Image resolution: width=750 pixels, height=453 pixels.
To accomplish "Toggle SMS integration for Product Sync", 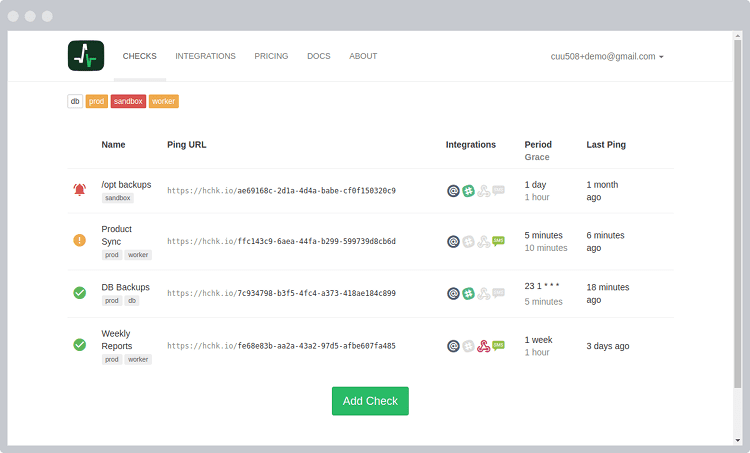I will [498, 241].
